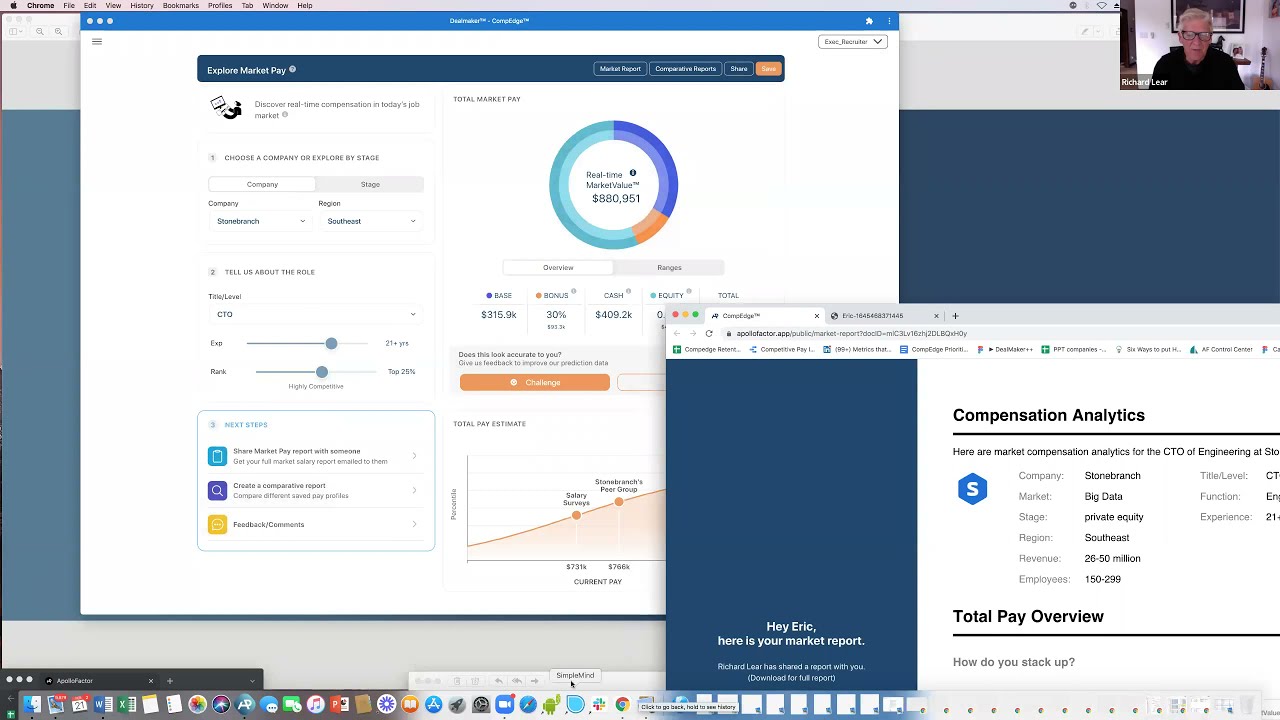Click the Rank slider handle
The width and height of the screenshot is (1280, 720).
pos(321,371)
